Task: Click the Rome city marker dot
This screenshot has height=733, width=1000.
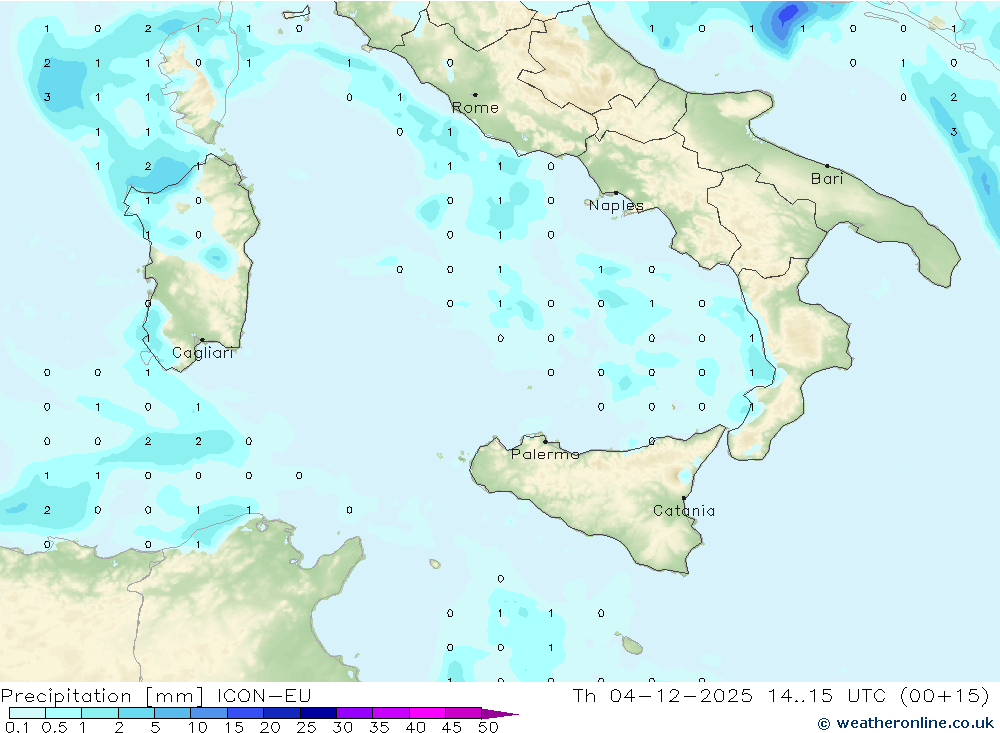Action: tap(475, 95)
